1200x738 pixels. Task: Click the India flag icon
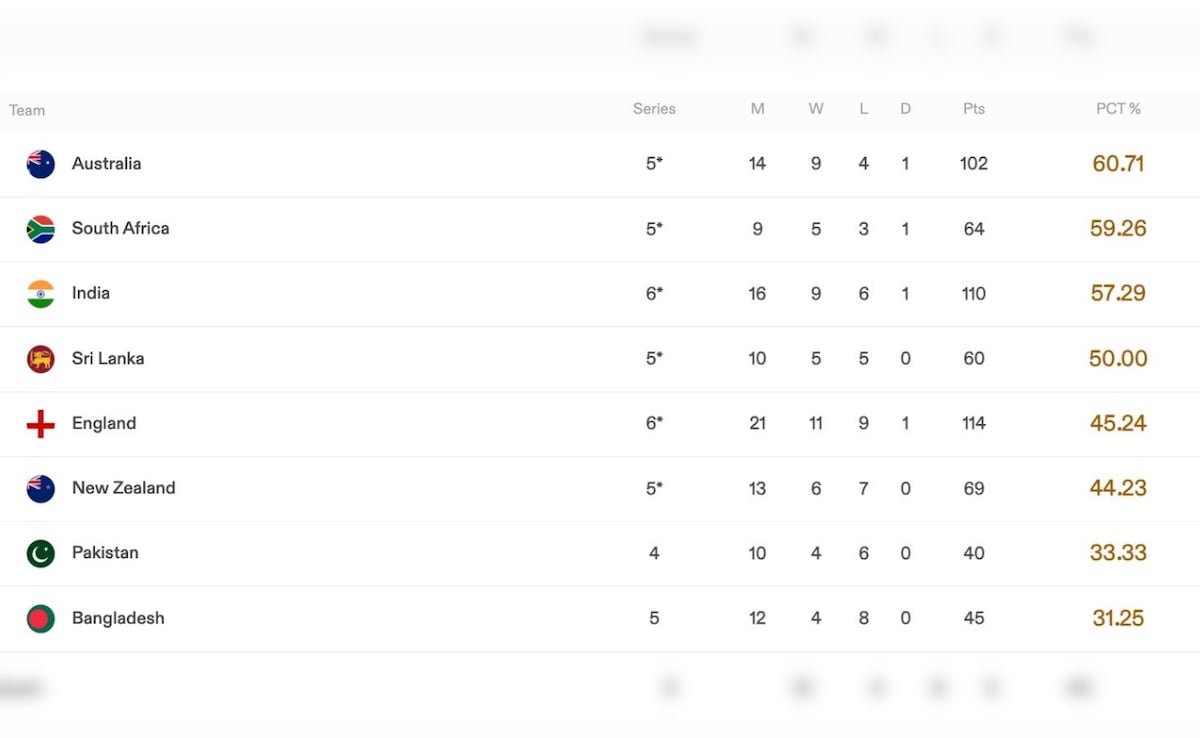[x=41, y=294]
